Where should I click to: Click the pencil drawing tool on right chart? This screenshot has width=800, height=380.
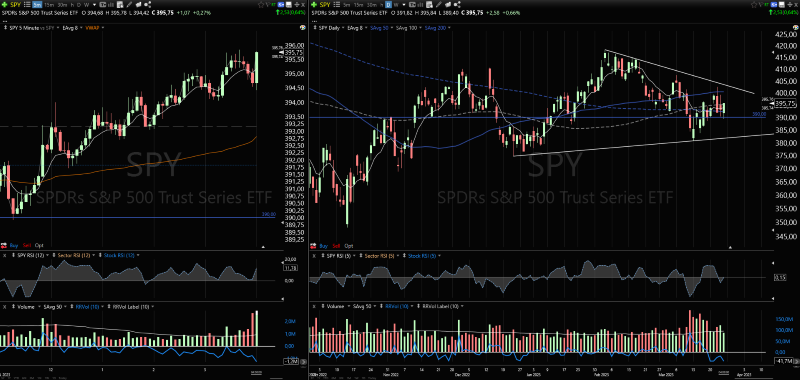(x=439, y=5)
